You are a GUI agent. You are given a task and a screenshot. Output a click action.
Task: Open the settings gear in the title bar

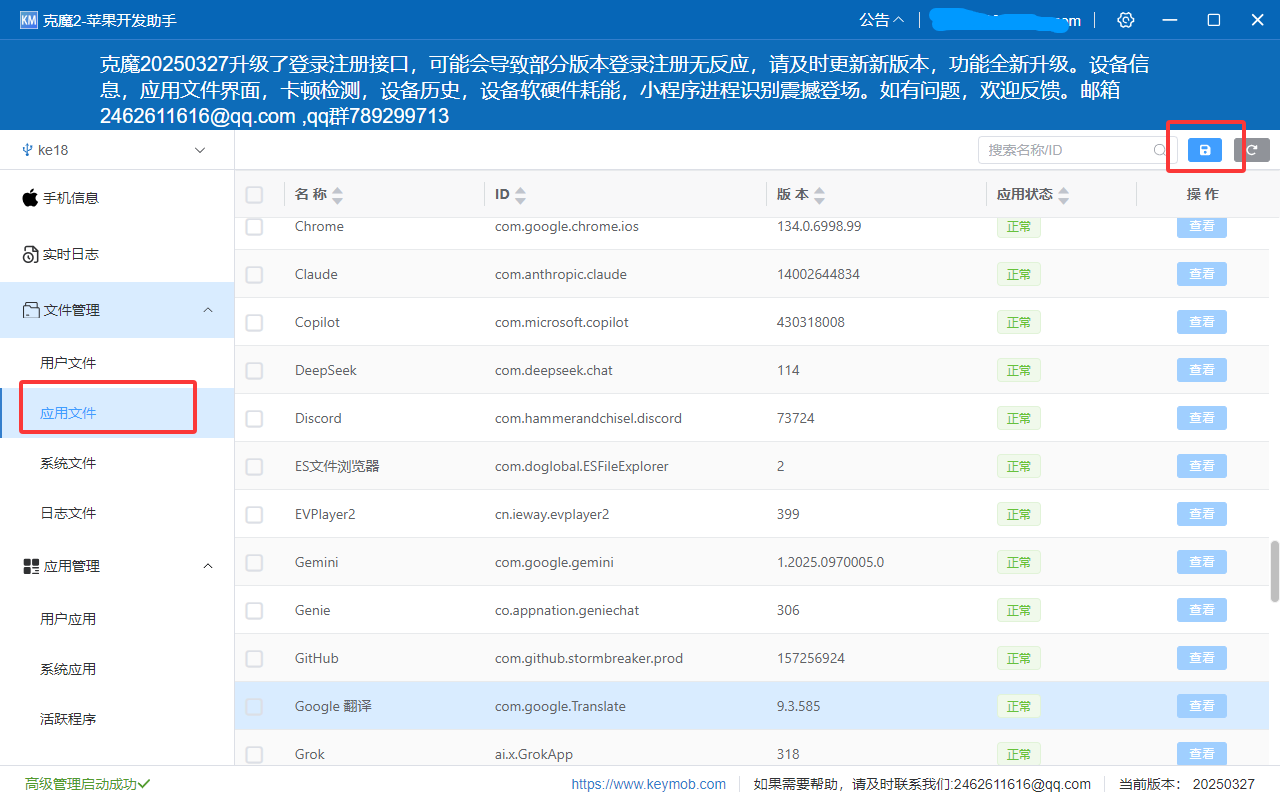pyautogui.click(x=1126, y=19)
